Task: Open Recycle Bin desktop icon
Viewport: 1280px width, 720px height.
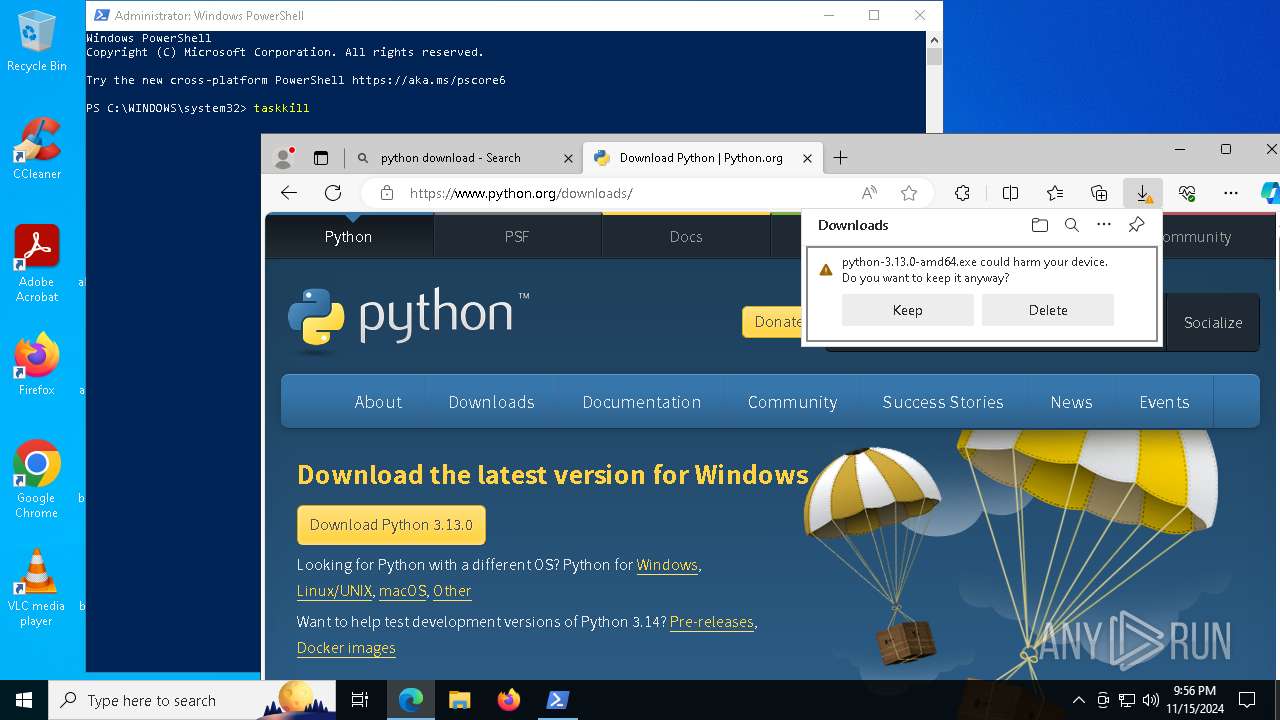Action: (x=37, y=42)
